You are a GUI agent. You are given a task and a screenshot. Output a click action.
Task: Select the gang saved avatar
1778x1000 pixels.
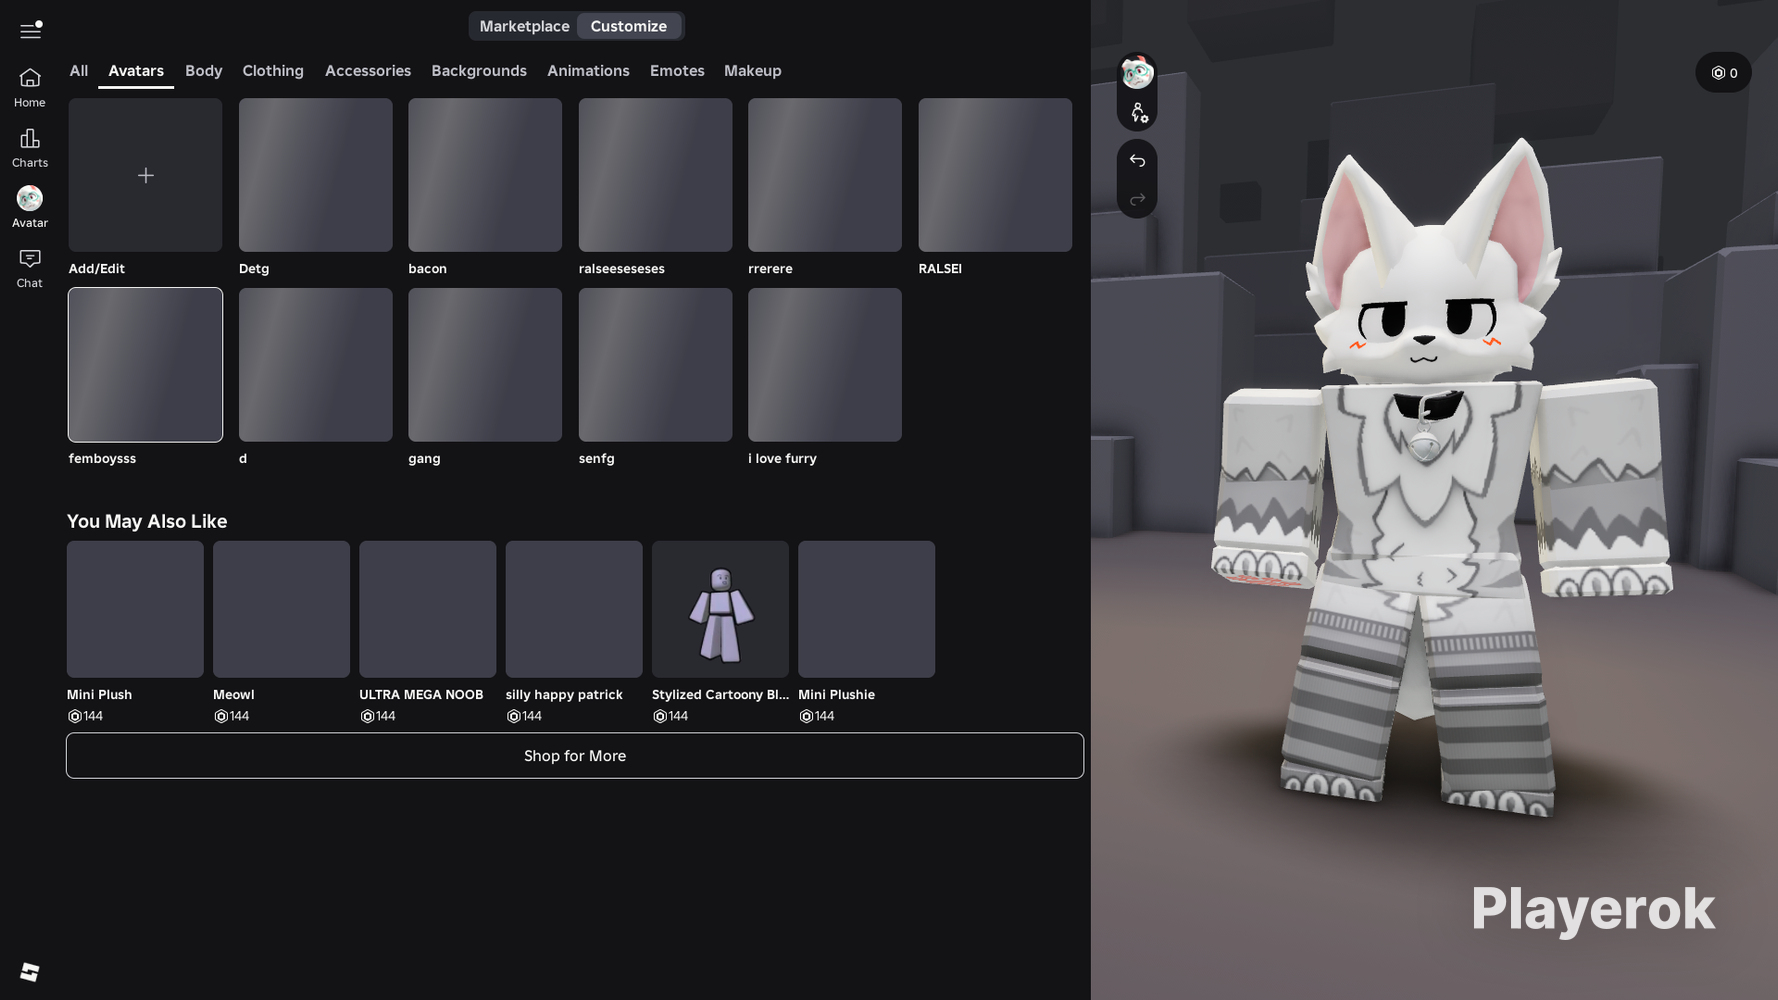click(485, 365)
